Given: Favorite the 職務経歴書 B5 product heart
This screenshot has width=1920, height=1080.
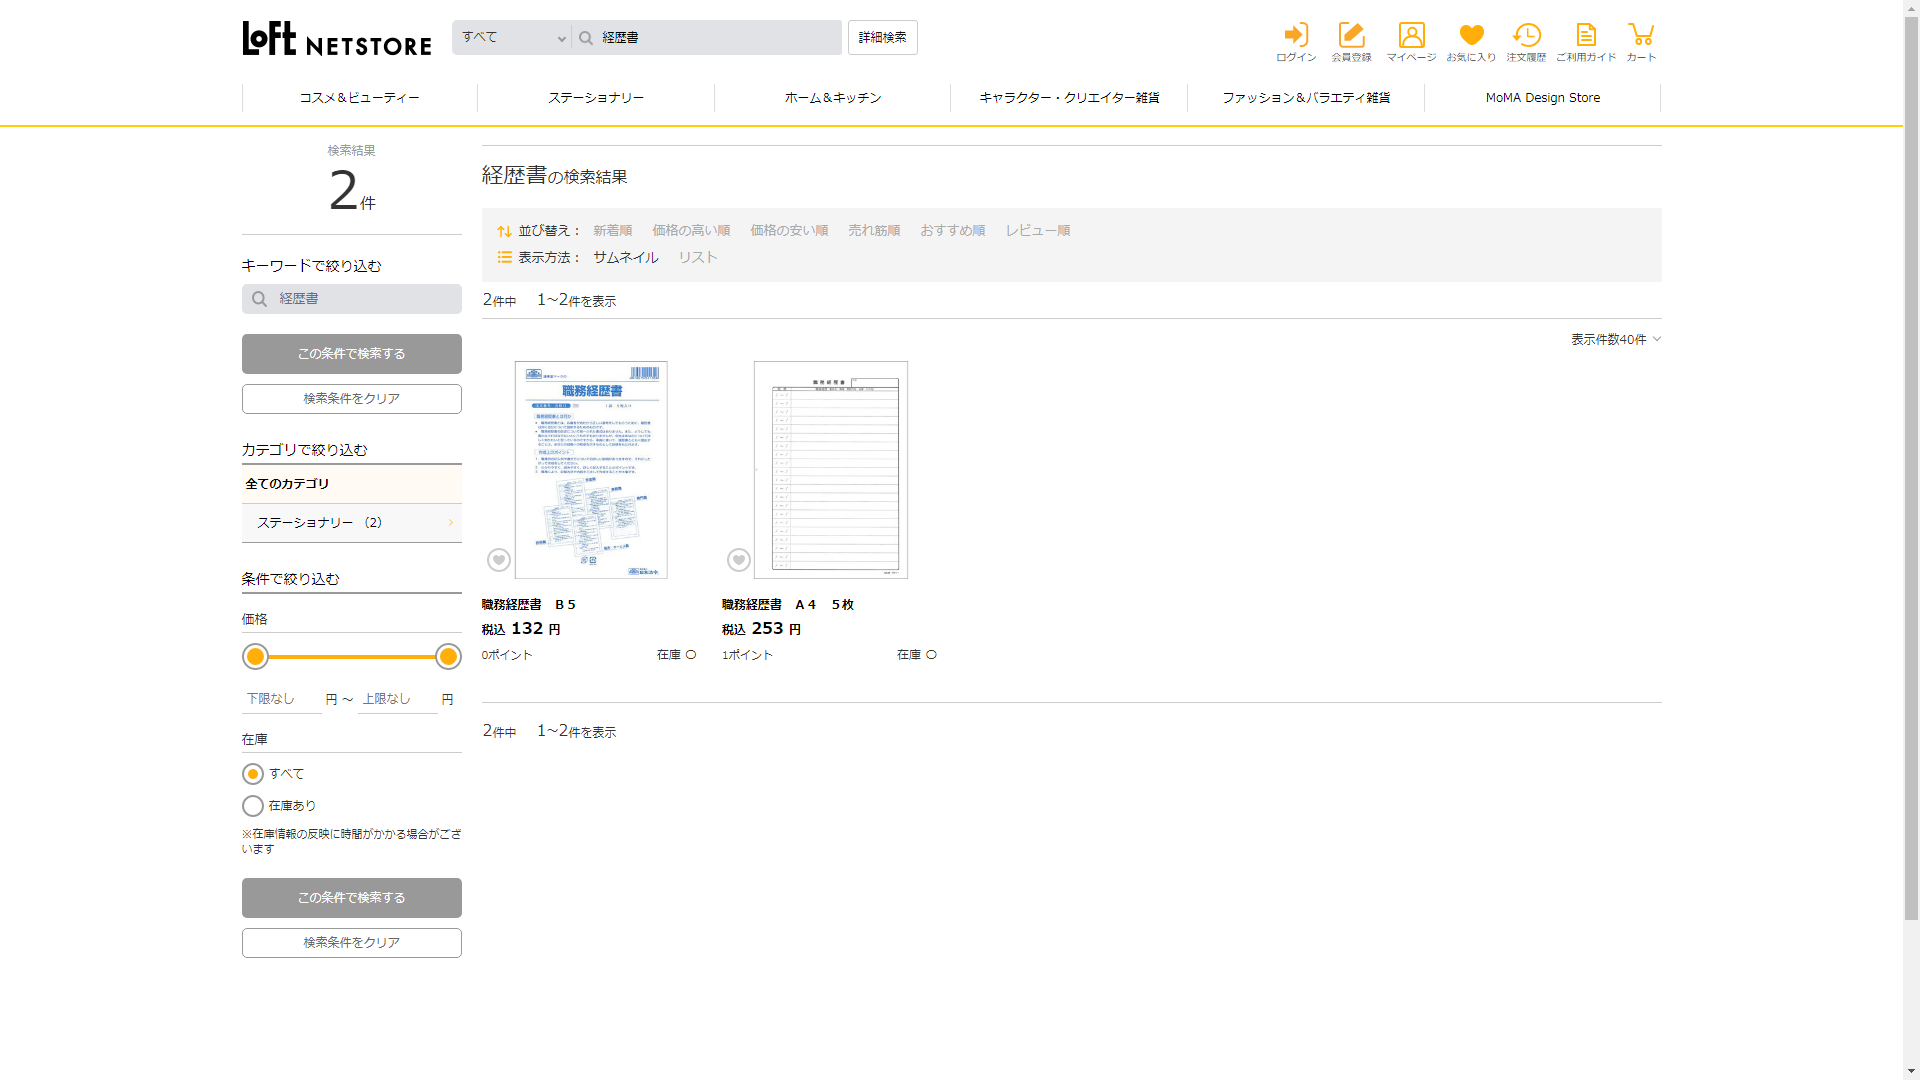Looking at the screenshot, I should (x=499, y=560).
